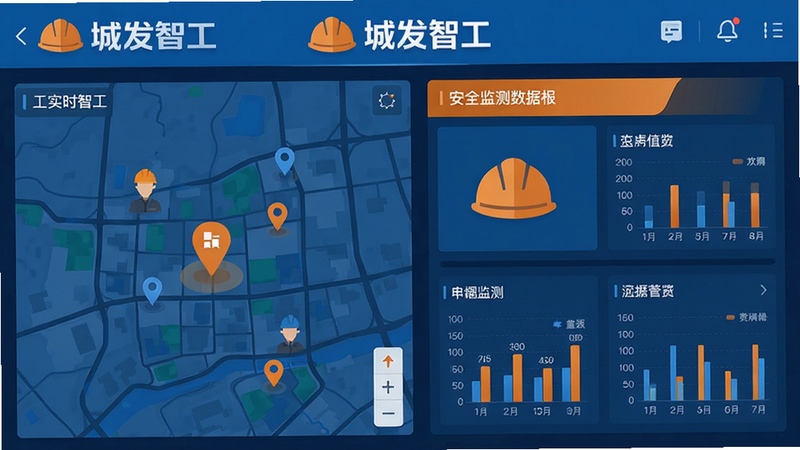Click the map orange up-arrow button

tap(388, 362)
